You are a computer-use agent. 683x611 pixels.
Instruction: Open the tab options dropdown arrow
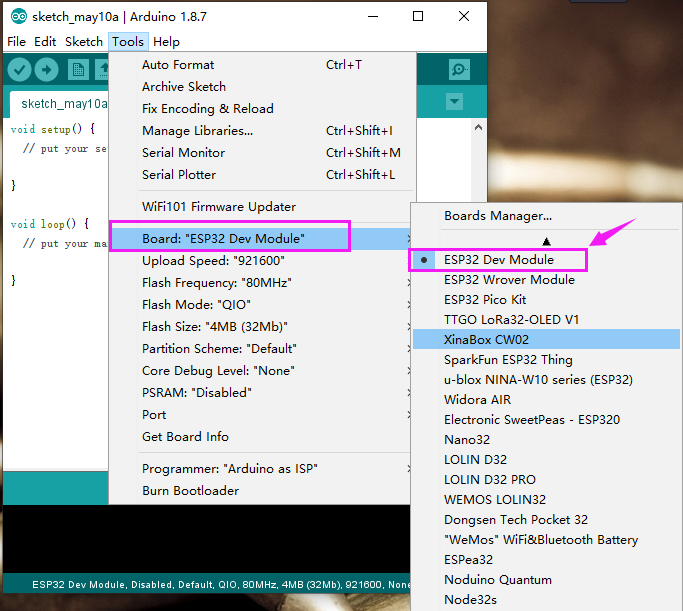point(454,101)
